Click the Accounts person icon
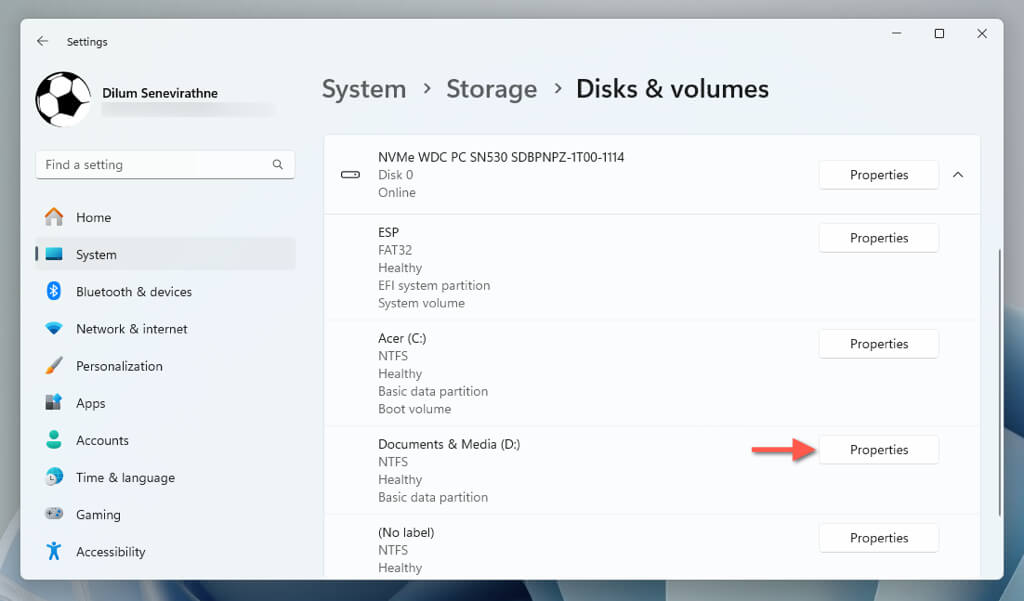 click(54, 440)
